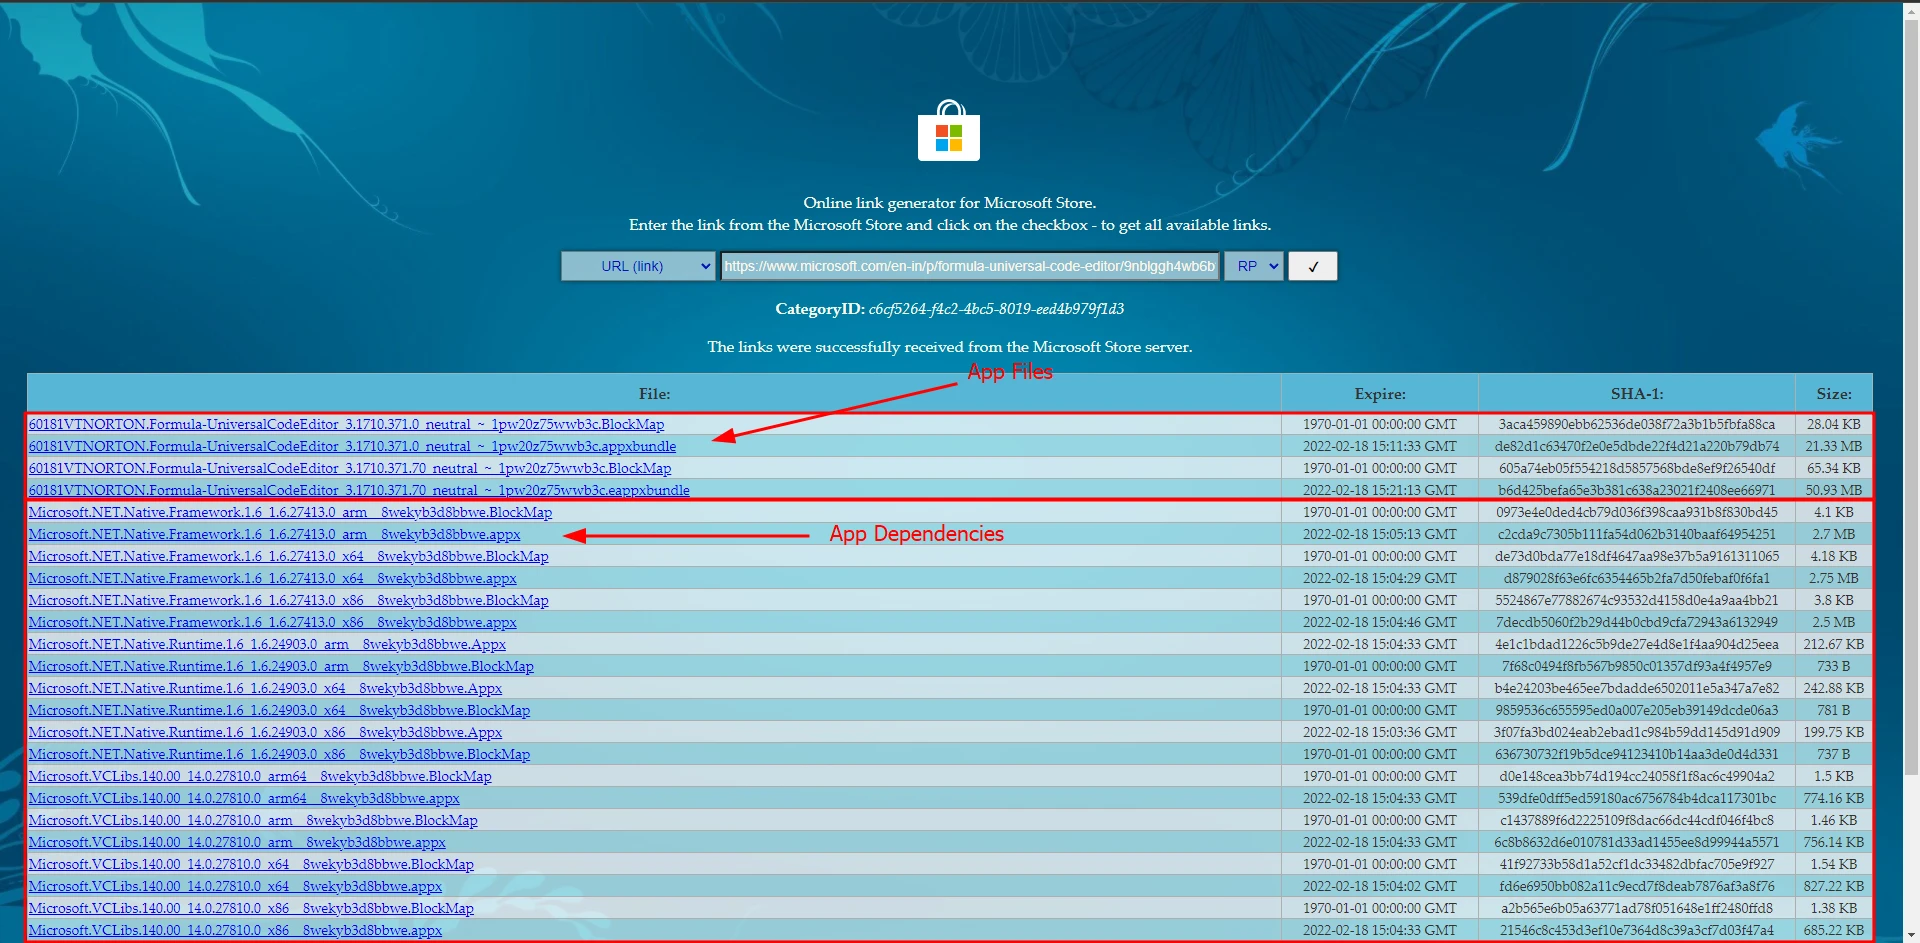Screen dimensions: 1920x943
Task: Download NET.Native.Framework x86 appx file
Action: tap(272, 622)
